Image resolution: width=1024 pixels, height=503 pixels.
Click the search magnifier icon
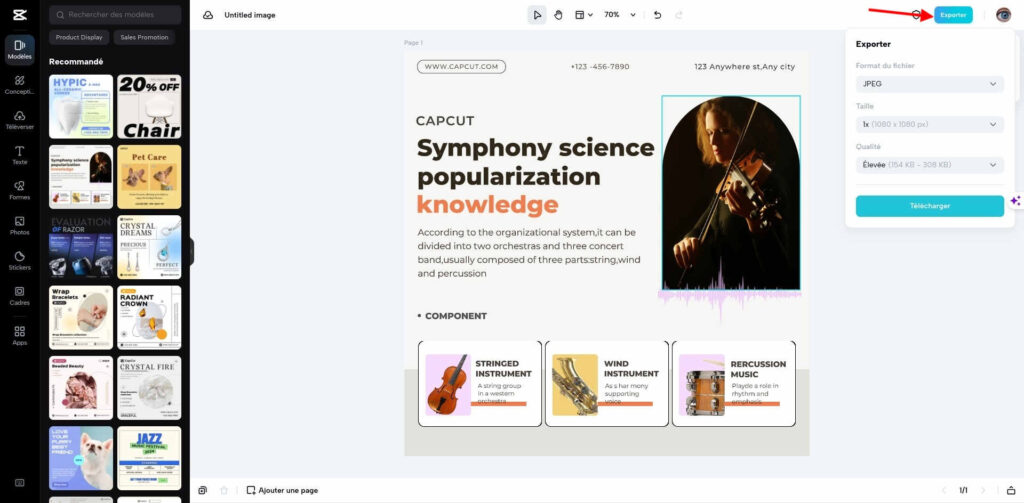[60, 14]
